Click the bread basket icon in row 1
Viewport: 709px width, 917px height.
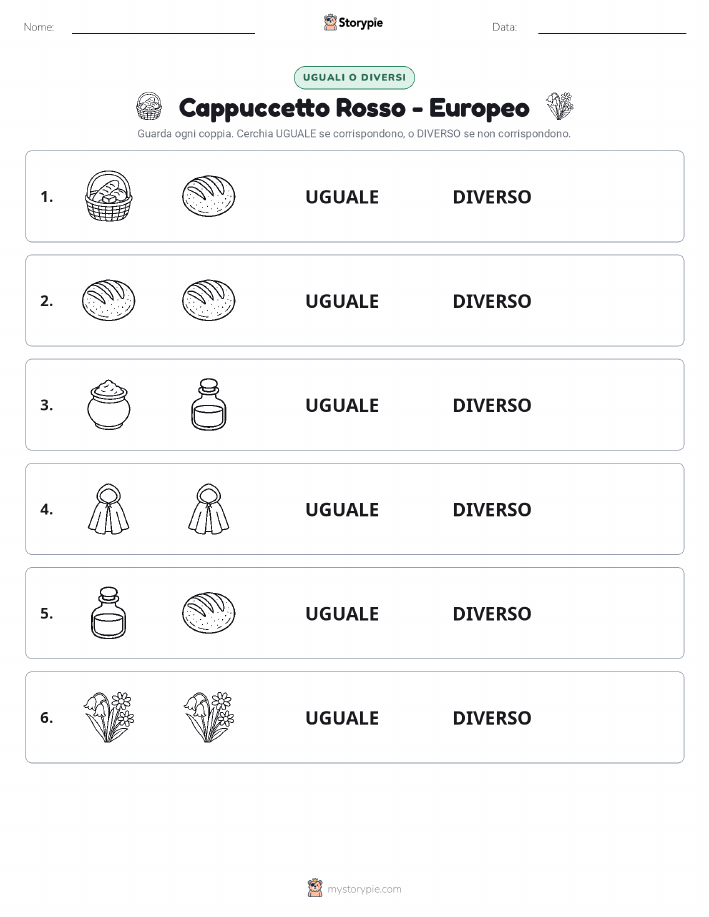108,196
